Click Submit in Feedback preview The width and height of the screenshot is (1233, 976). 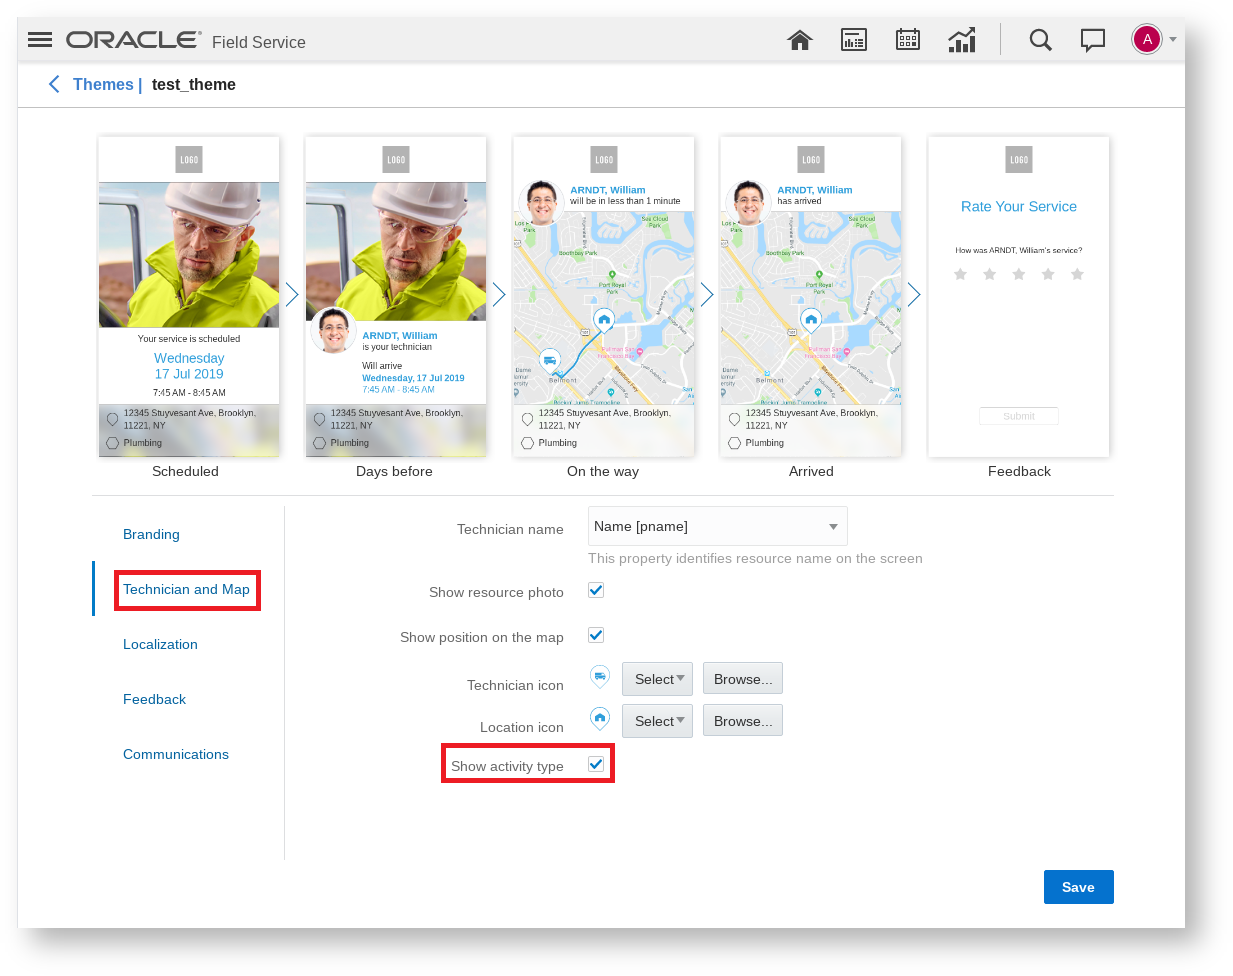[x=1019, y=416]
